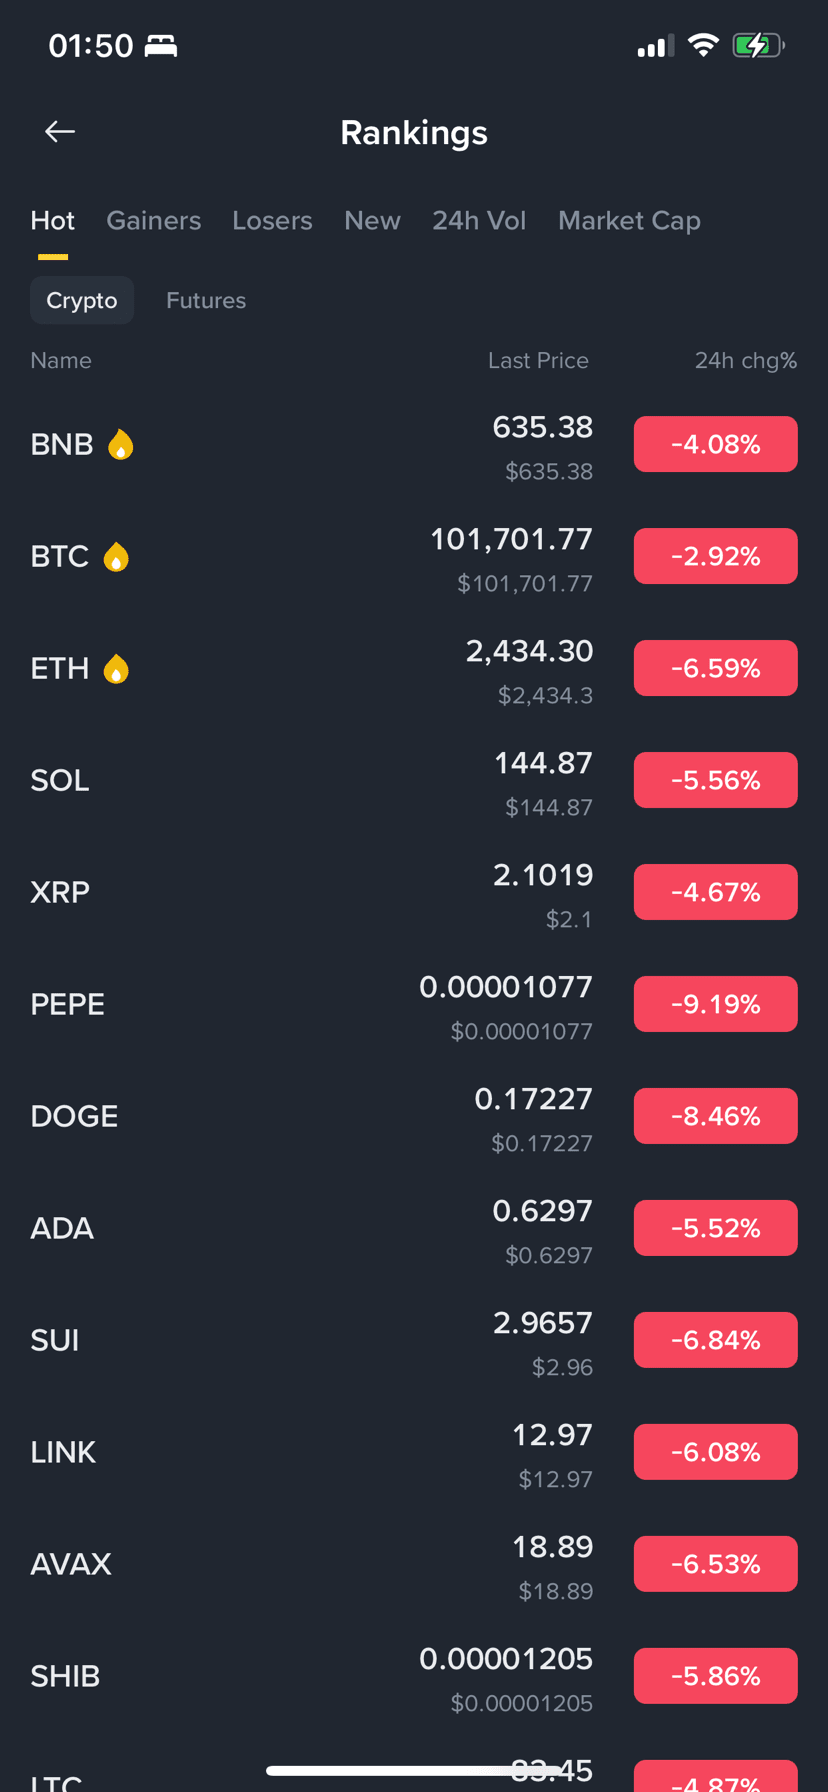828x1792 pixels.
Task: Open the Market Cap tab
Action: coord(629,221)
